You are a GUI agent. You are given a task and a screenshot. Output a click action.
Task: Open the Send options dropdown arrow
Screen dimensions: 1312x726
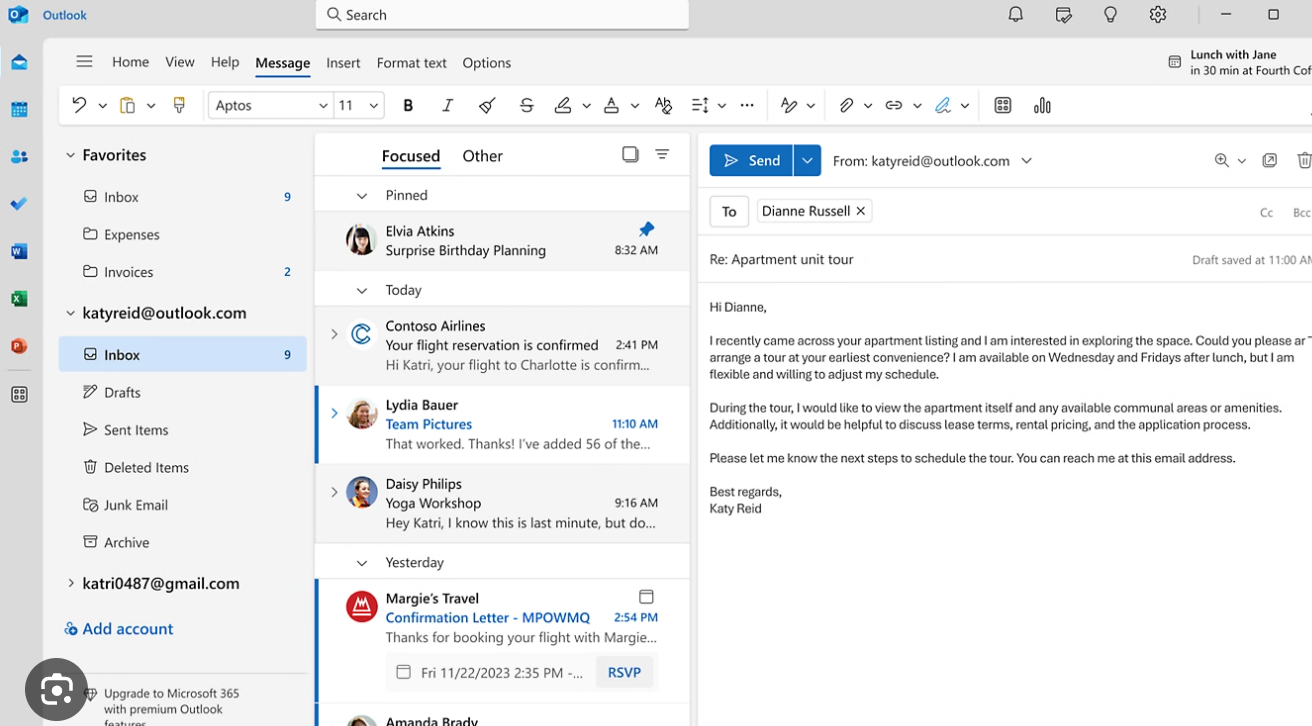pyautogui.click(x=807, y=160)
